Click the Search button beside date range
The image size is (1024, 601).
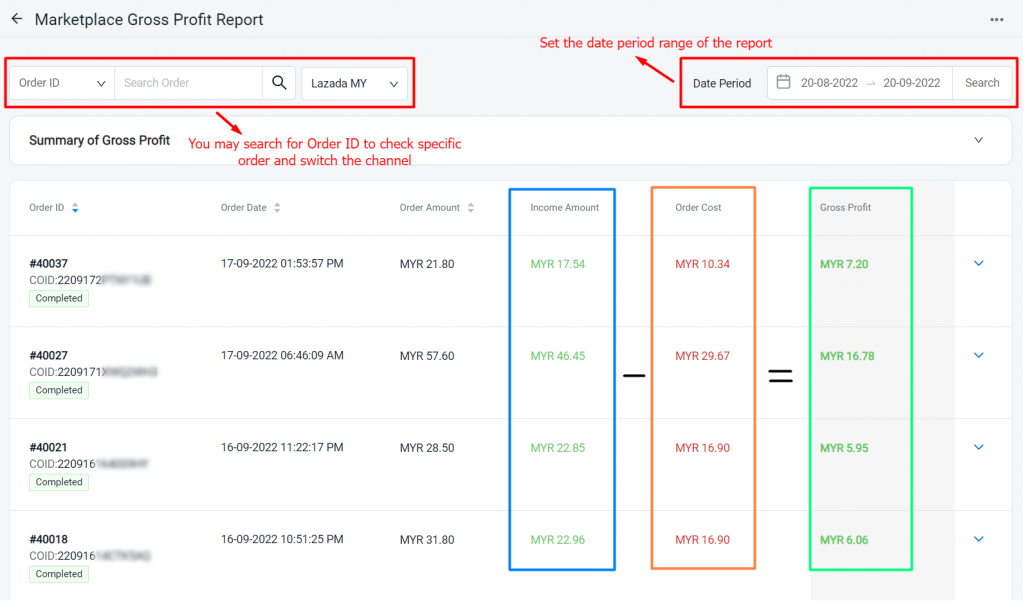click(981, 83)
